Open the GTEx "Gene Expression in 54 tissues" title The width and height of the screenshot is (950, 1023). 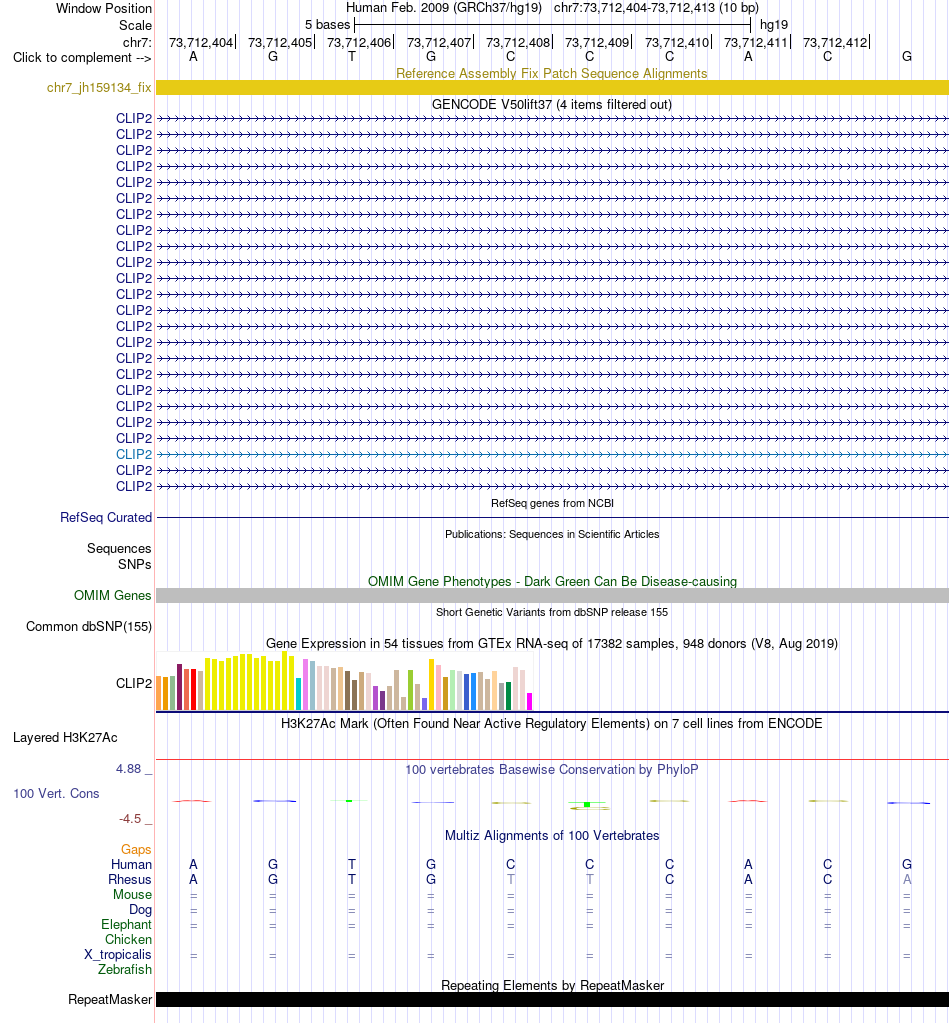[552, 643]
